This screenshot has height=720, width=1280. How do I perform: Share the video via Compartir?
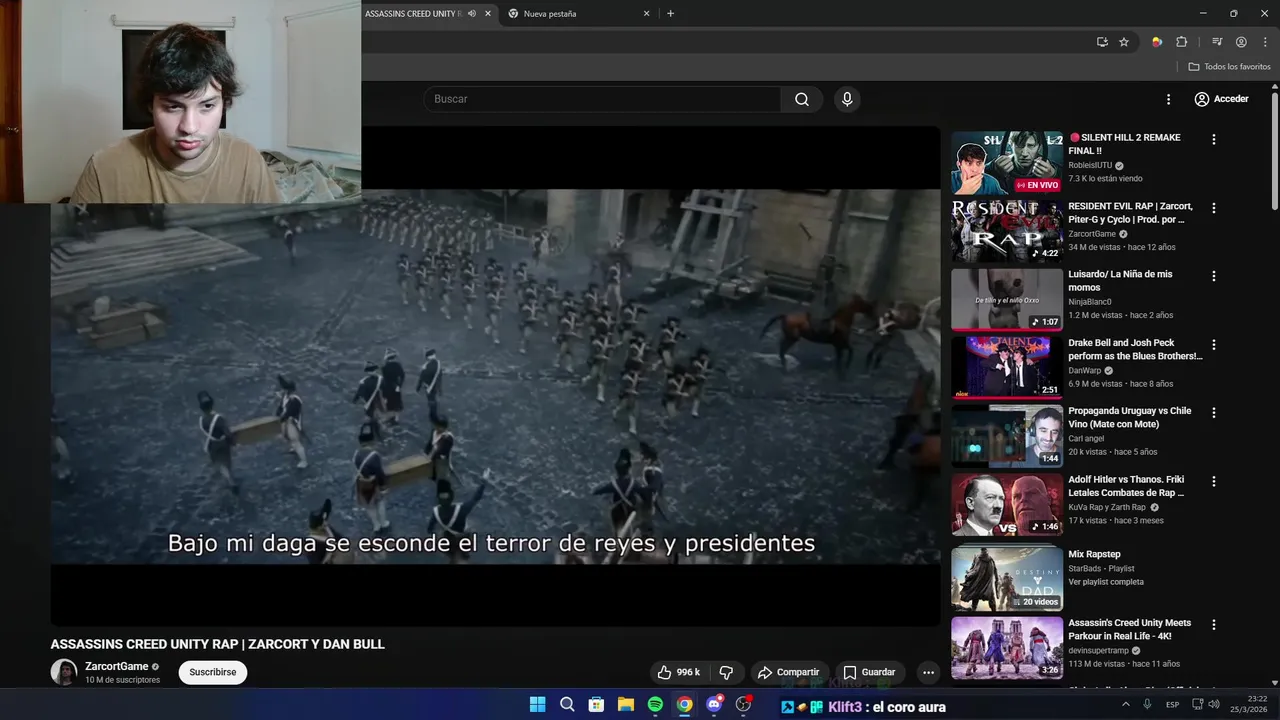point(788,672)
